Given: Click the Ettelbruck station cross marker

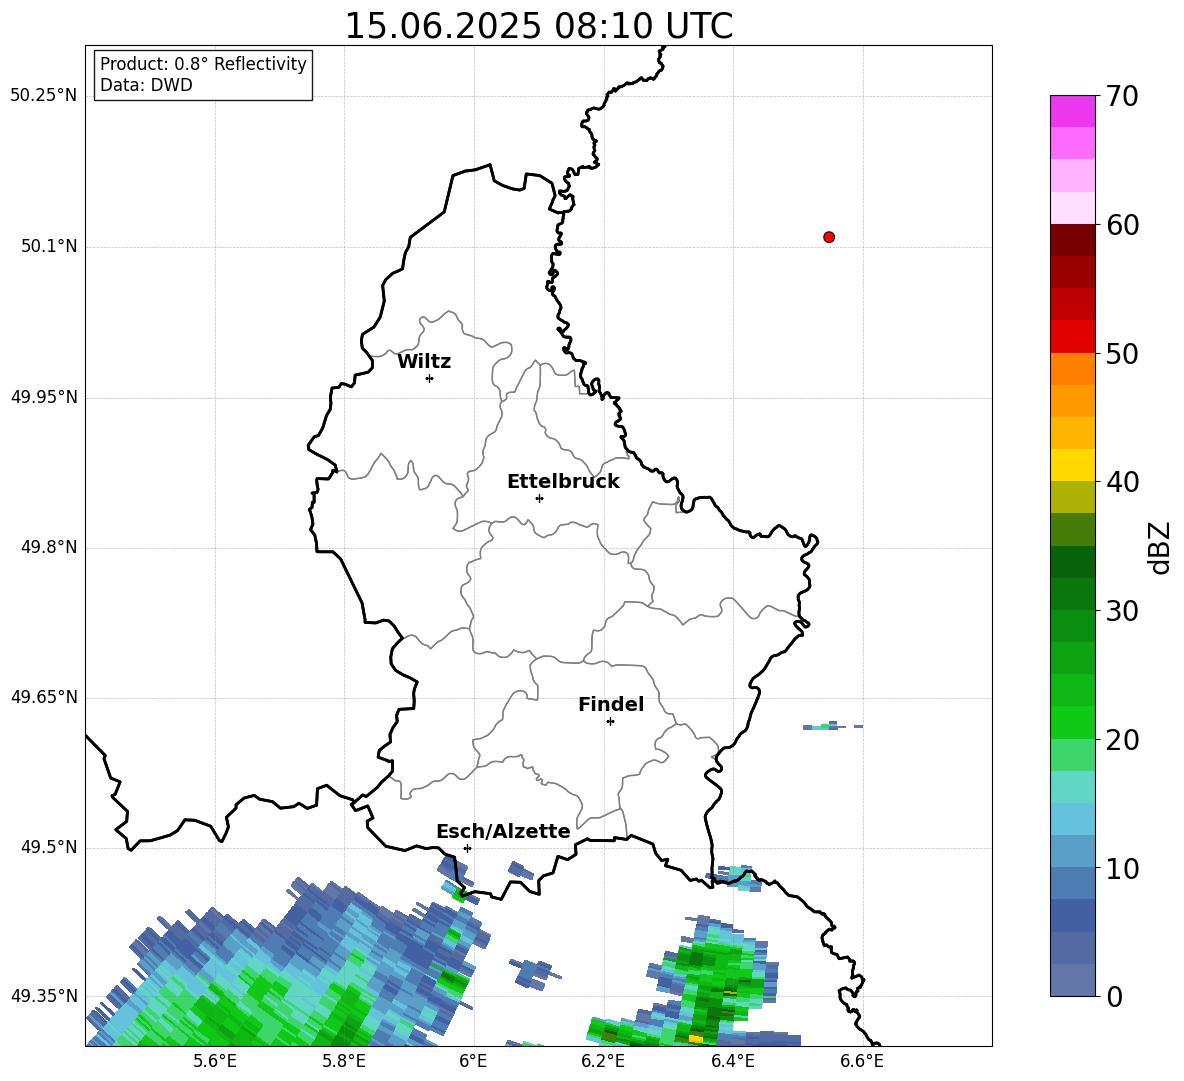Looking at the screenshot, I should click(x=539, y=498).
